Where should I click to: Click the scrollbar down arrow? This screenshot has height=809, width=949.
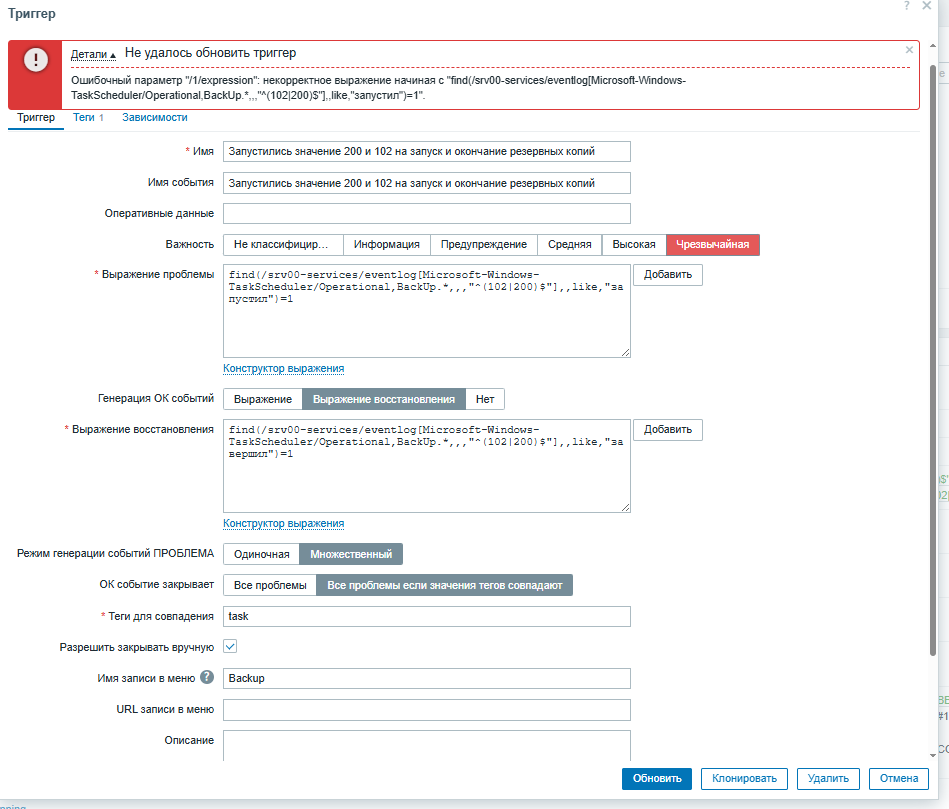[933, 755]
